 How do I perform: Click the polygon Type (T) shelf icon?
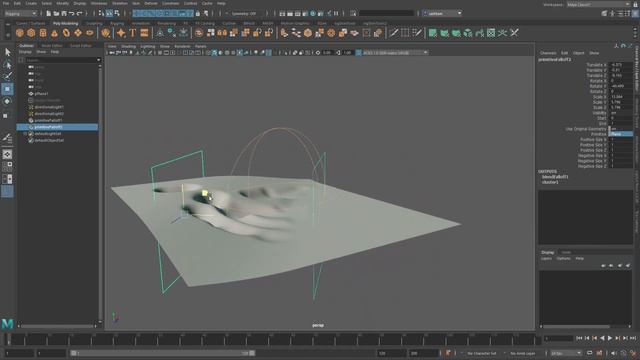pos(133,33)
